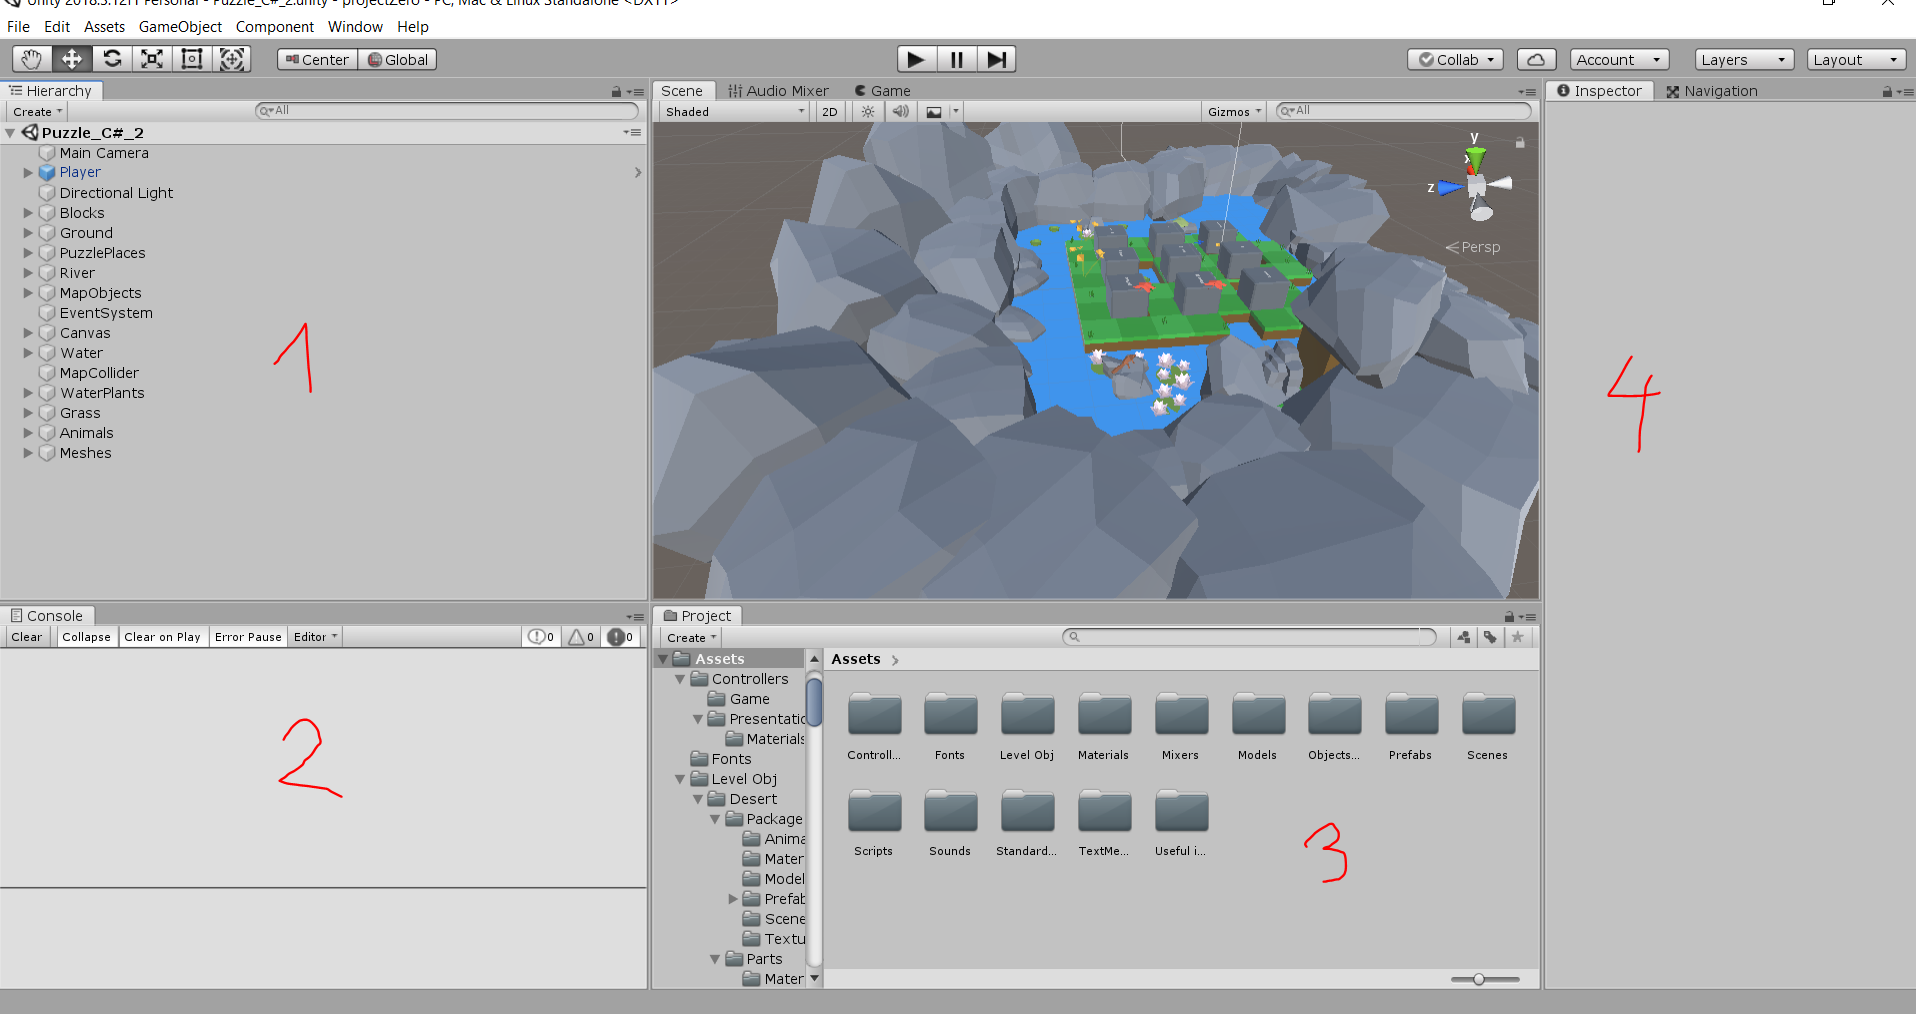Open the Window menu
The width and height of the screenshot is (1916, 1014).
coord(355,27)
